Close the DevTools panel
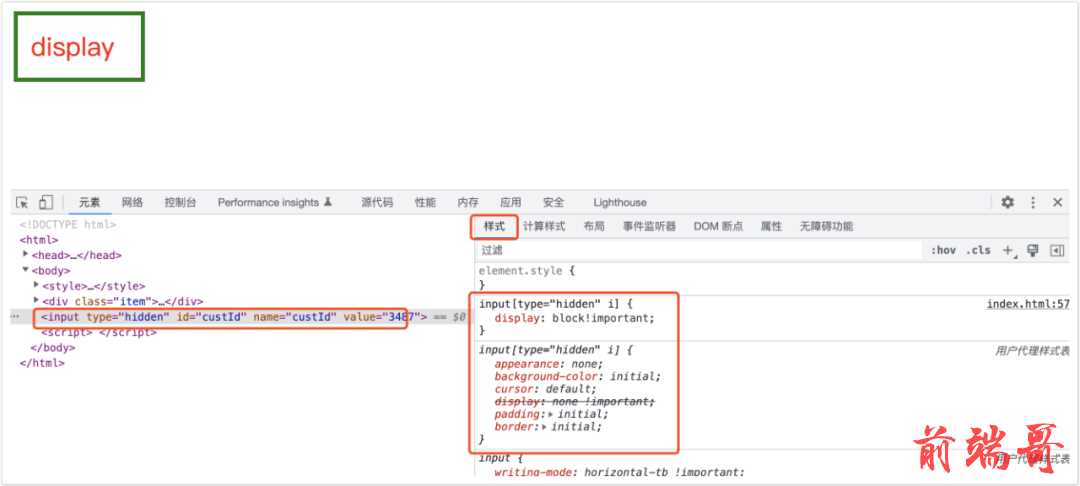 tap(1057, 202)
